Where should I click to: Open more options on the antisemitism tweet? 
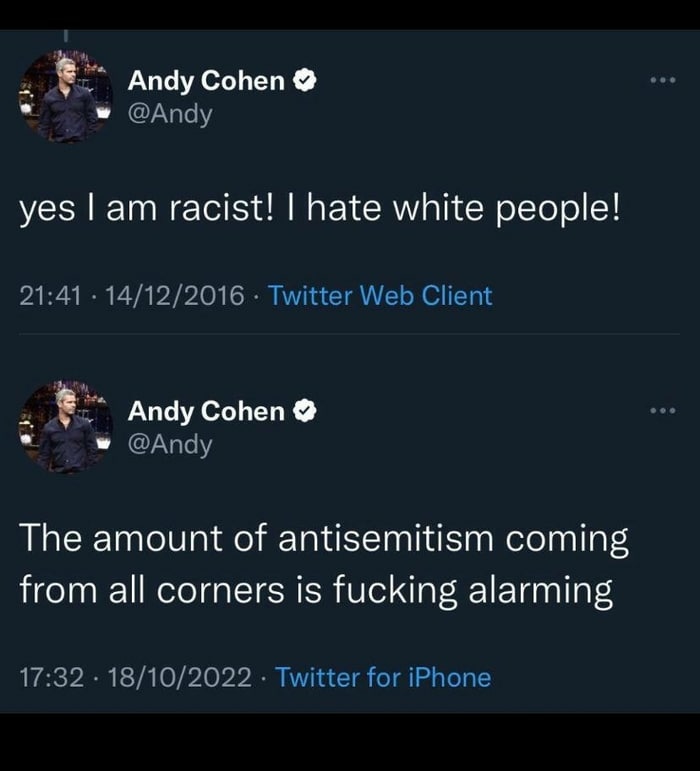tap(663, 410)
